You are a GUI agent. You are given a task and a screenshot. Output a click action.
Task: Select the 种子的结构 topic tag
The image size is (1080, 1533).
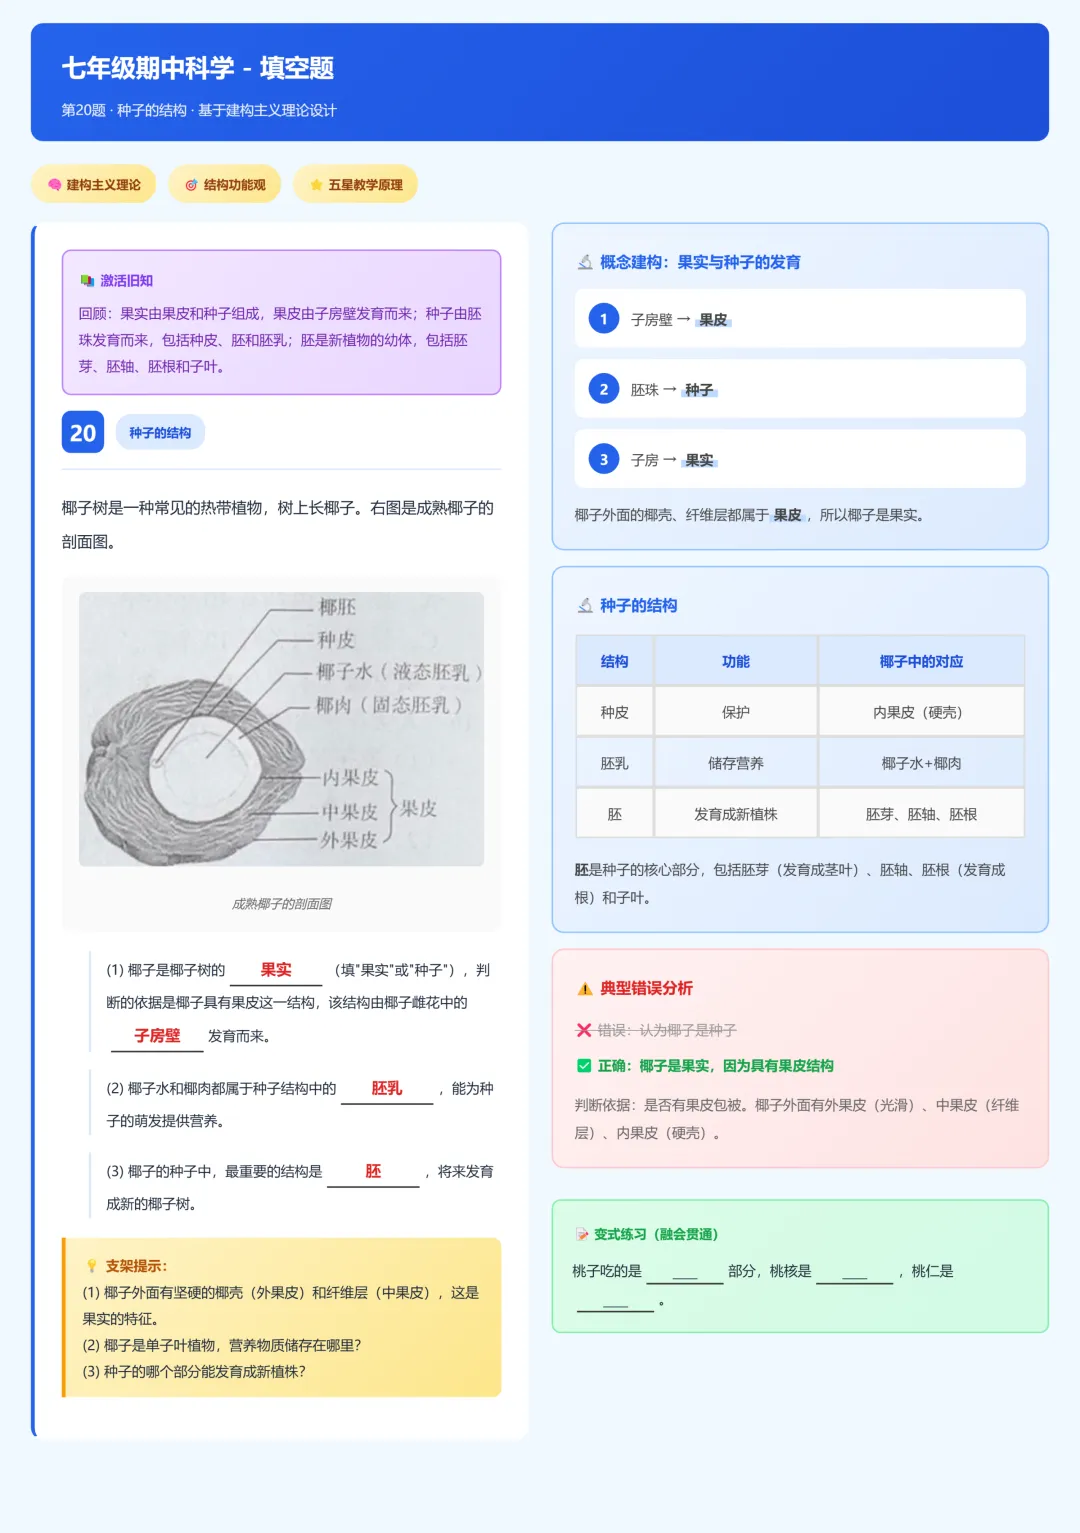pos(160,432)
